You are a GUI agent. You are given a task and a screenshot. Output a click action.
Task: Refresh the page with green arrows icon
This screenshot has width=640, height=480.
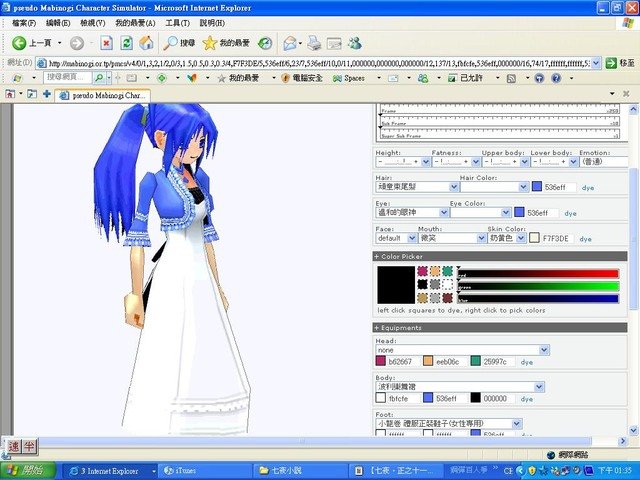coord(127,43)
